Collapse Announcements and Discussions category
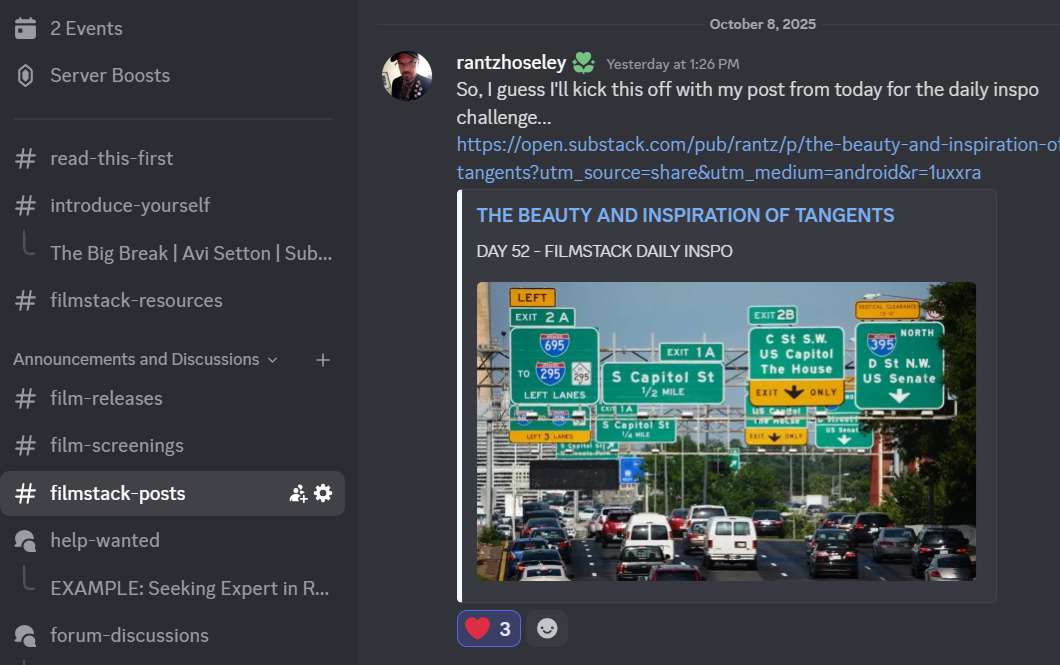 coord(145,360)
